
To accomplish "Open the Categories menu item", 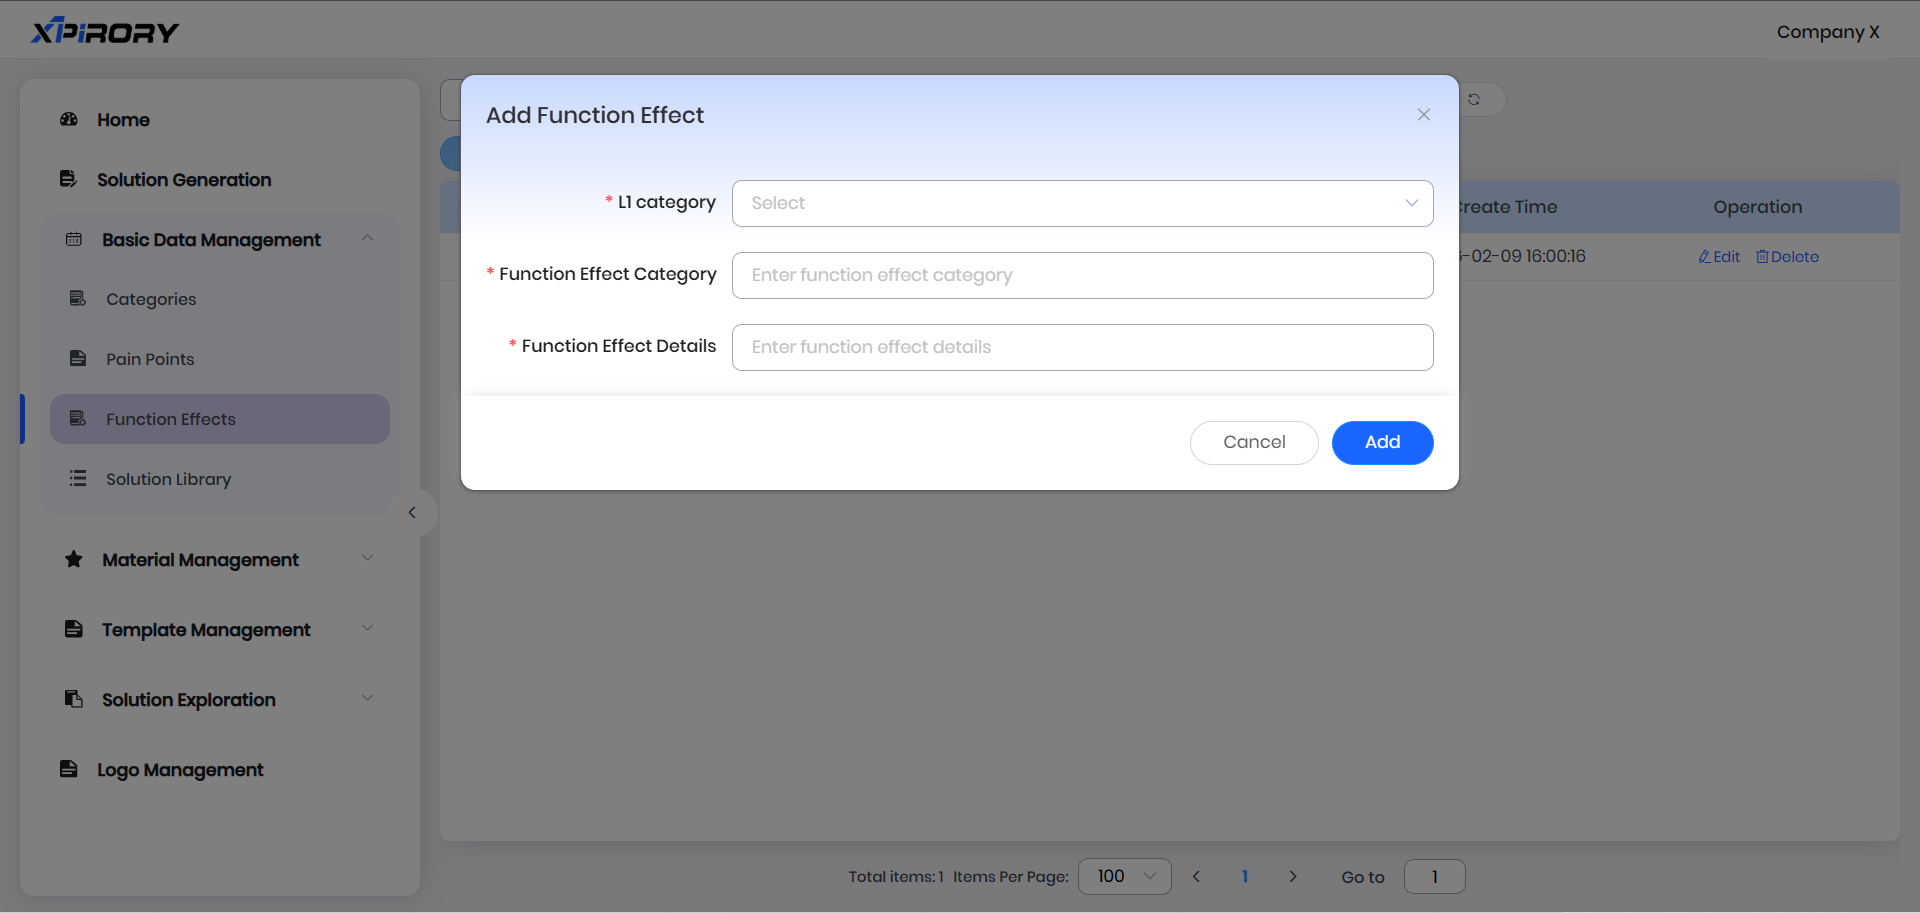I will point(151,299).
